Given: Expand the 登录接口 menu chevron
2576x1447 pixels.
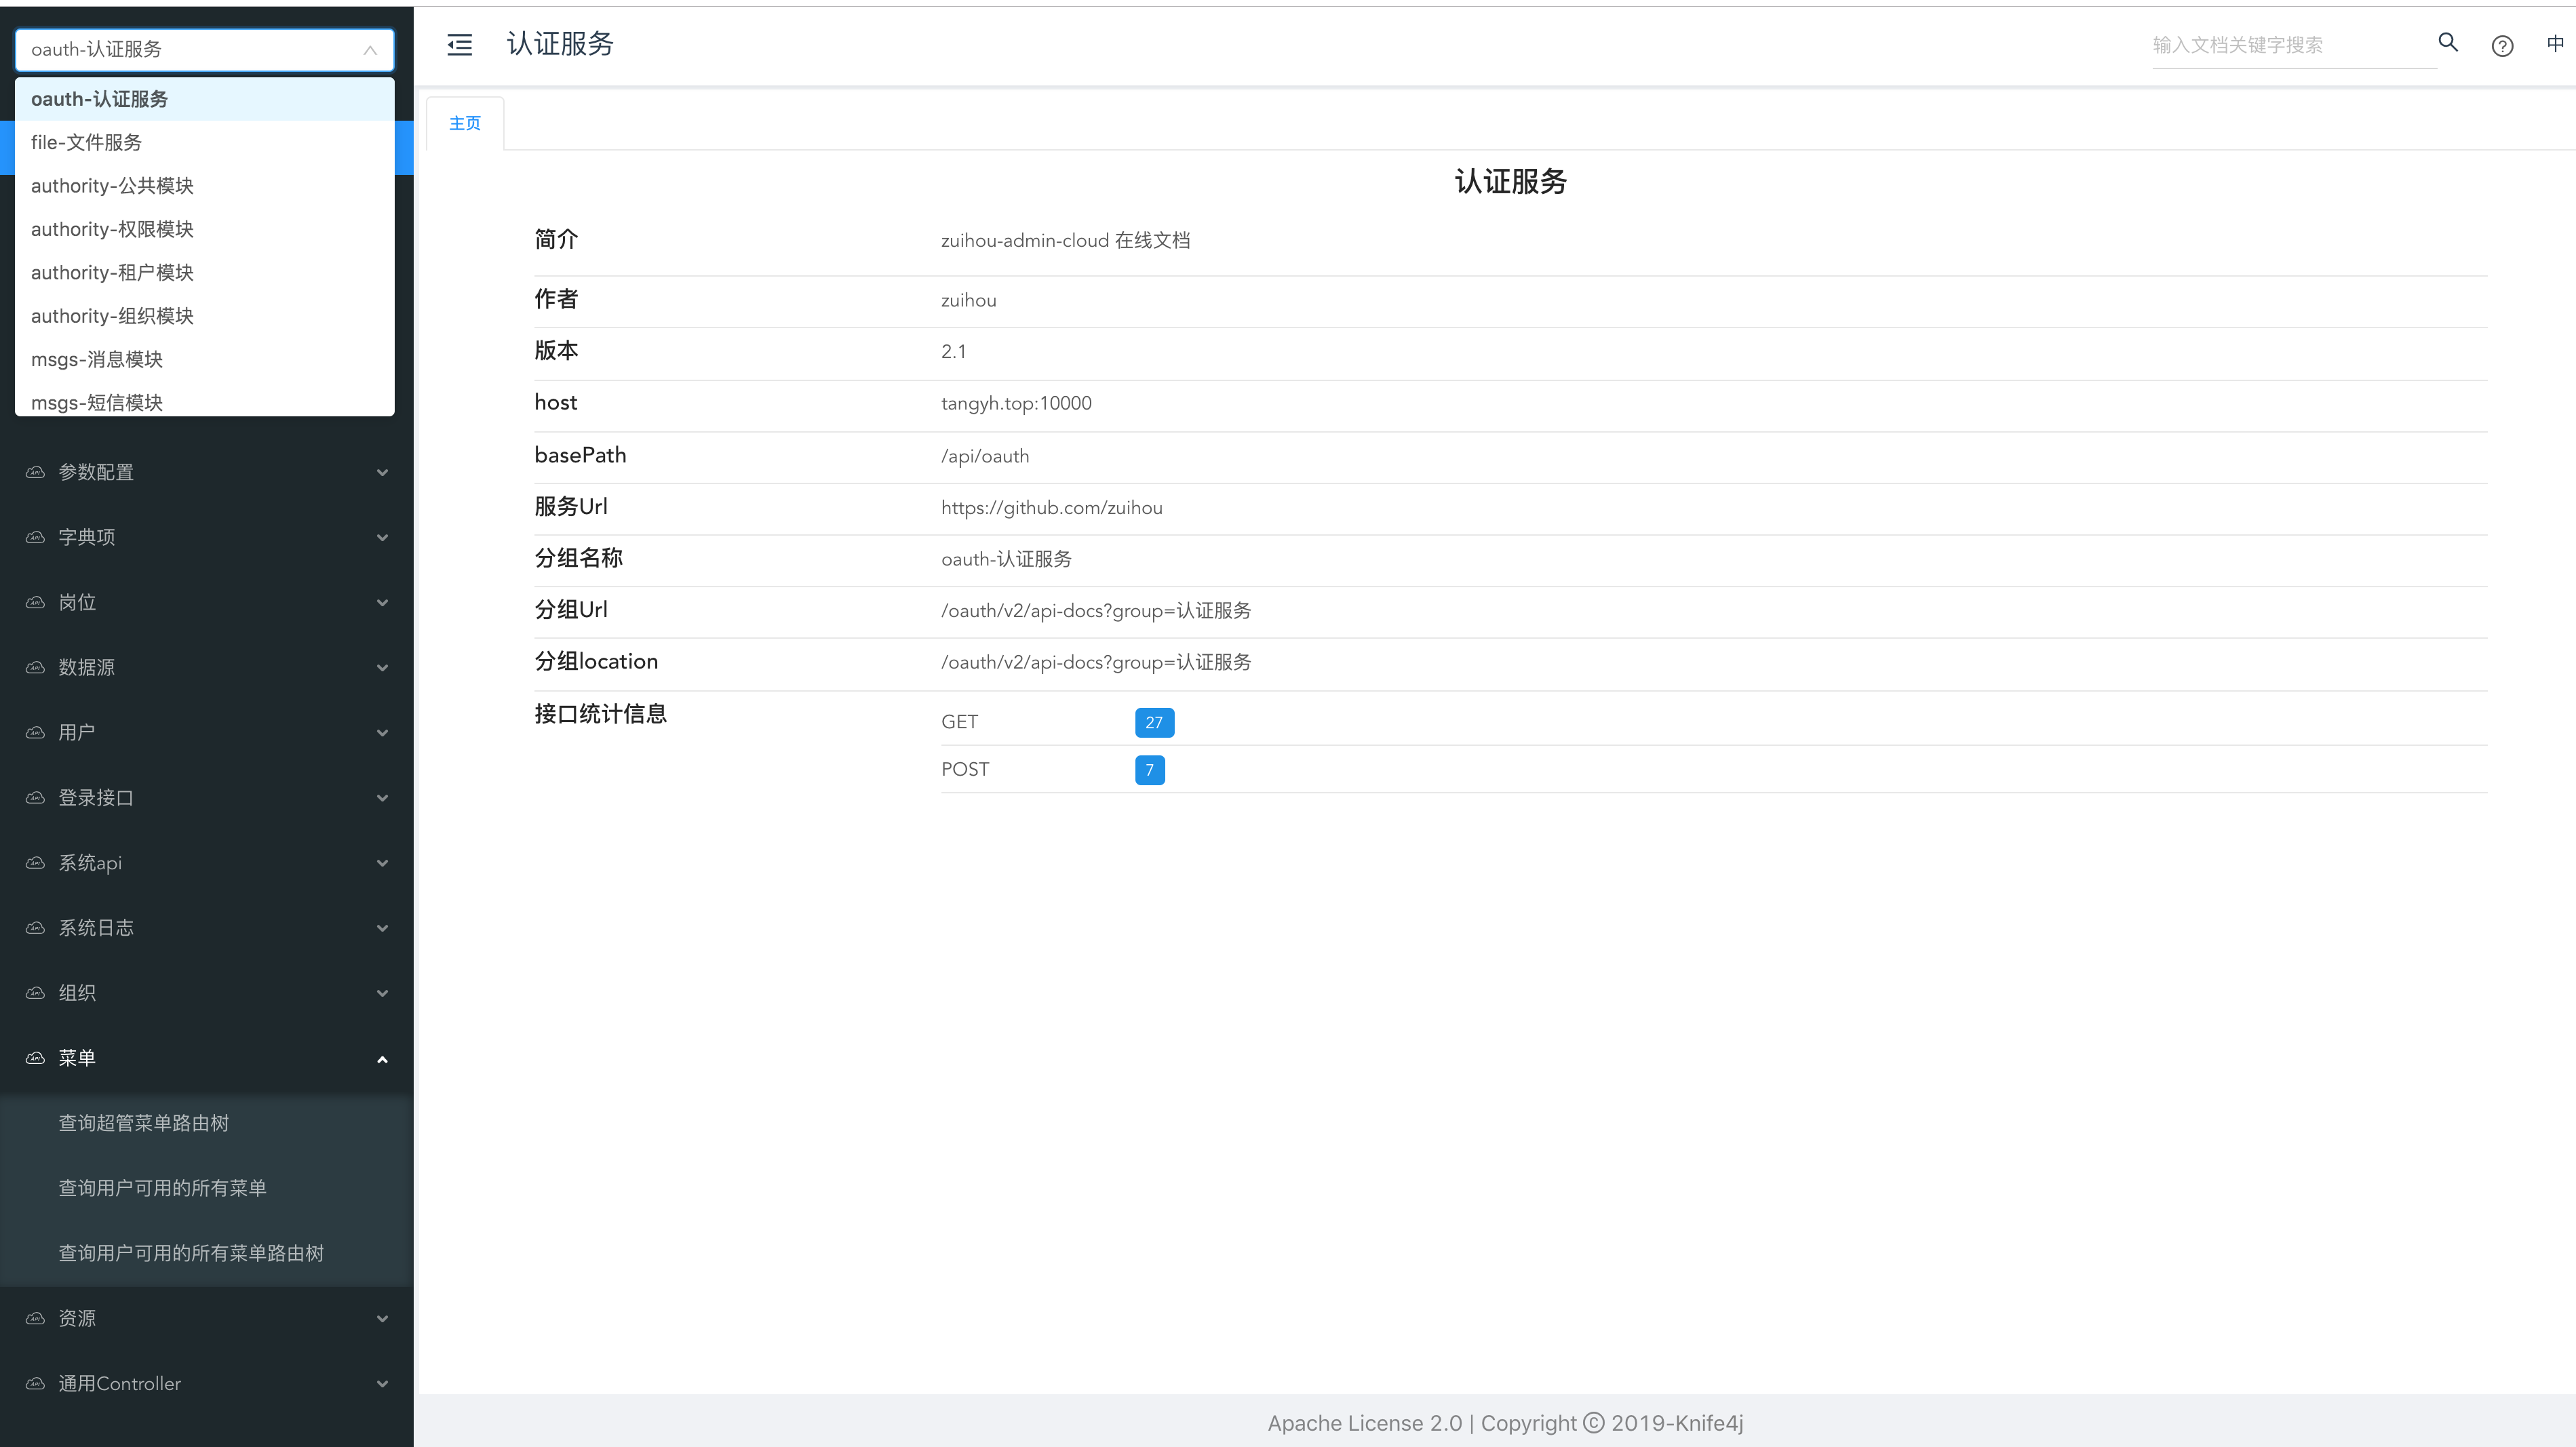Looking at the screenshot, I should coord(382,797).
